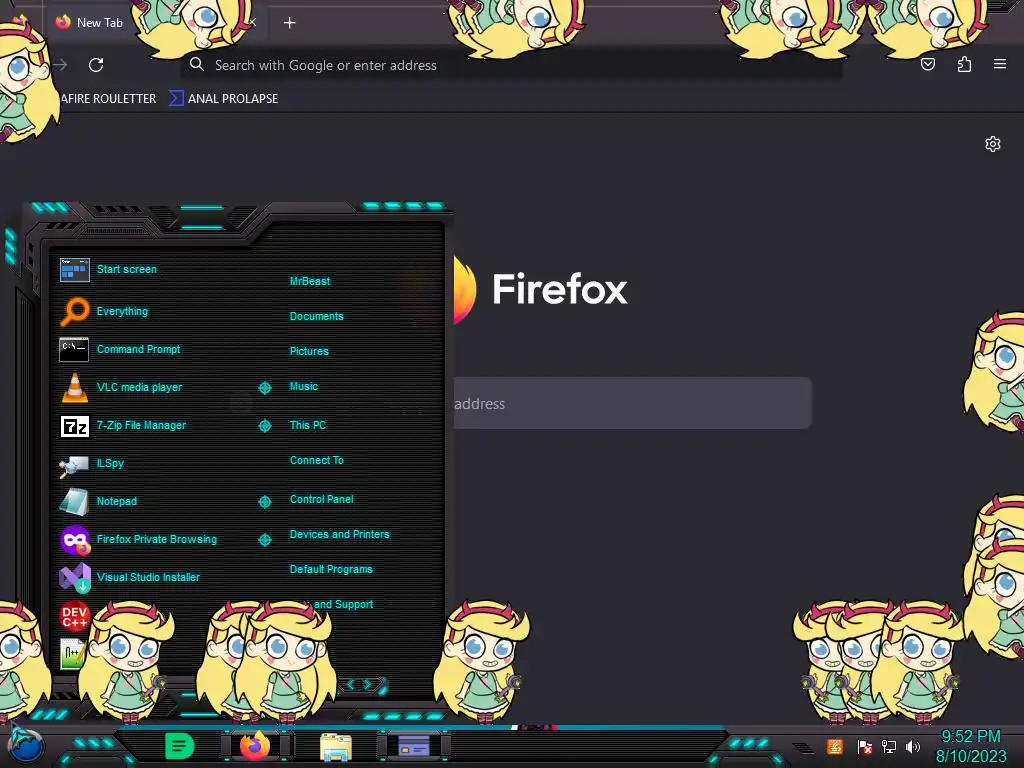Click the ILSpy icon in the start menu

[74, 465]
